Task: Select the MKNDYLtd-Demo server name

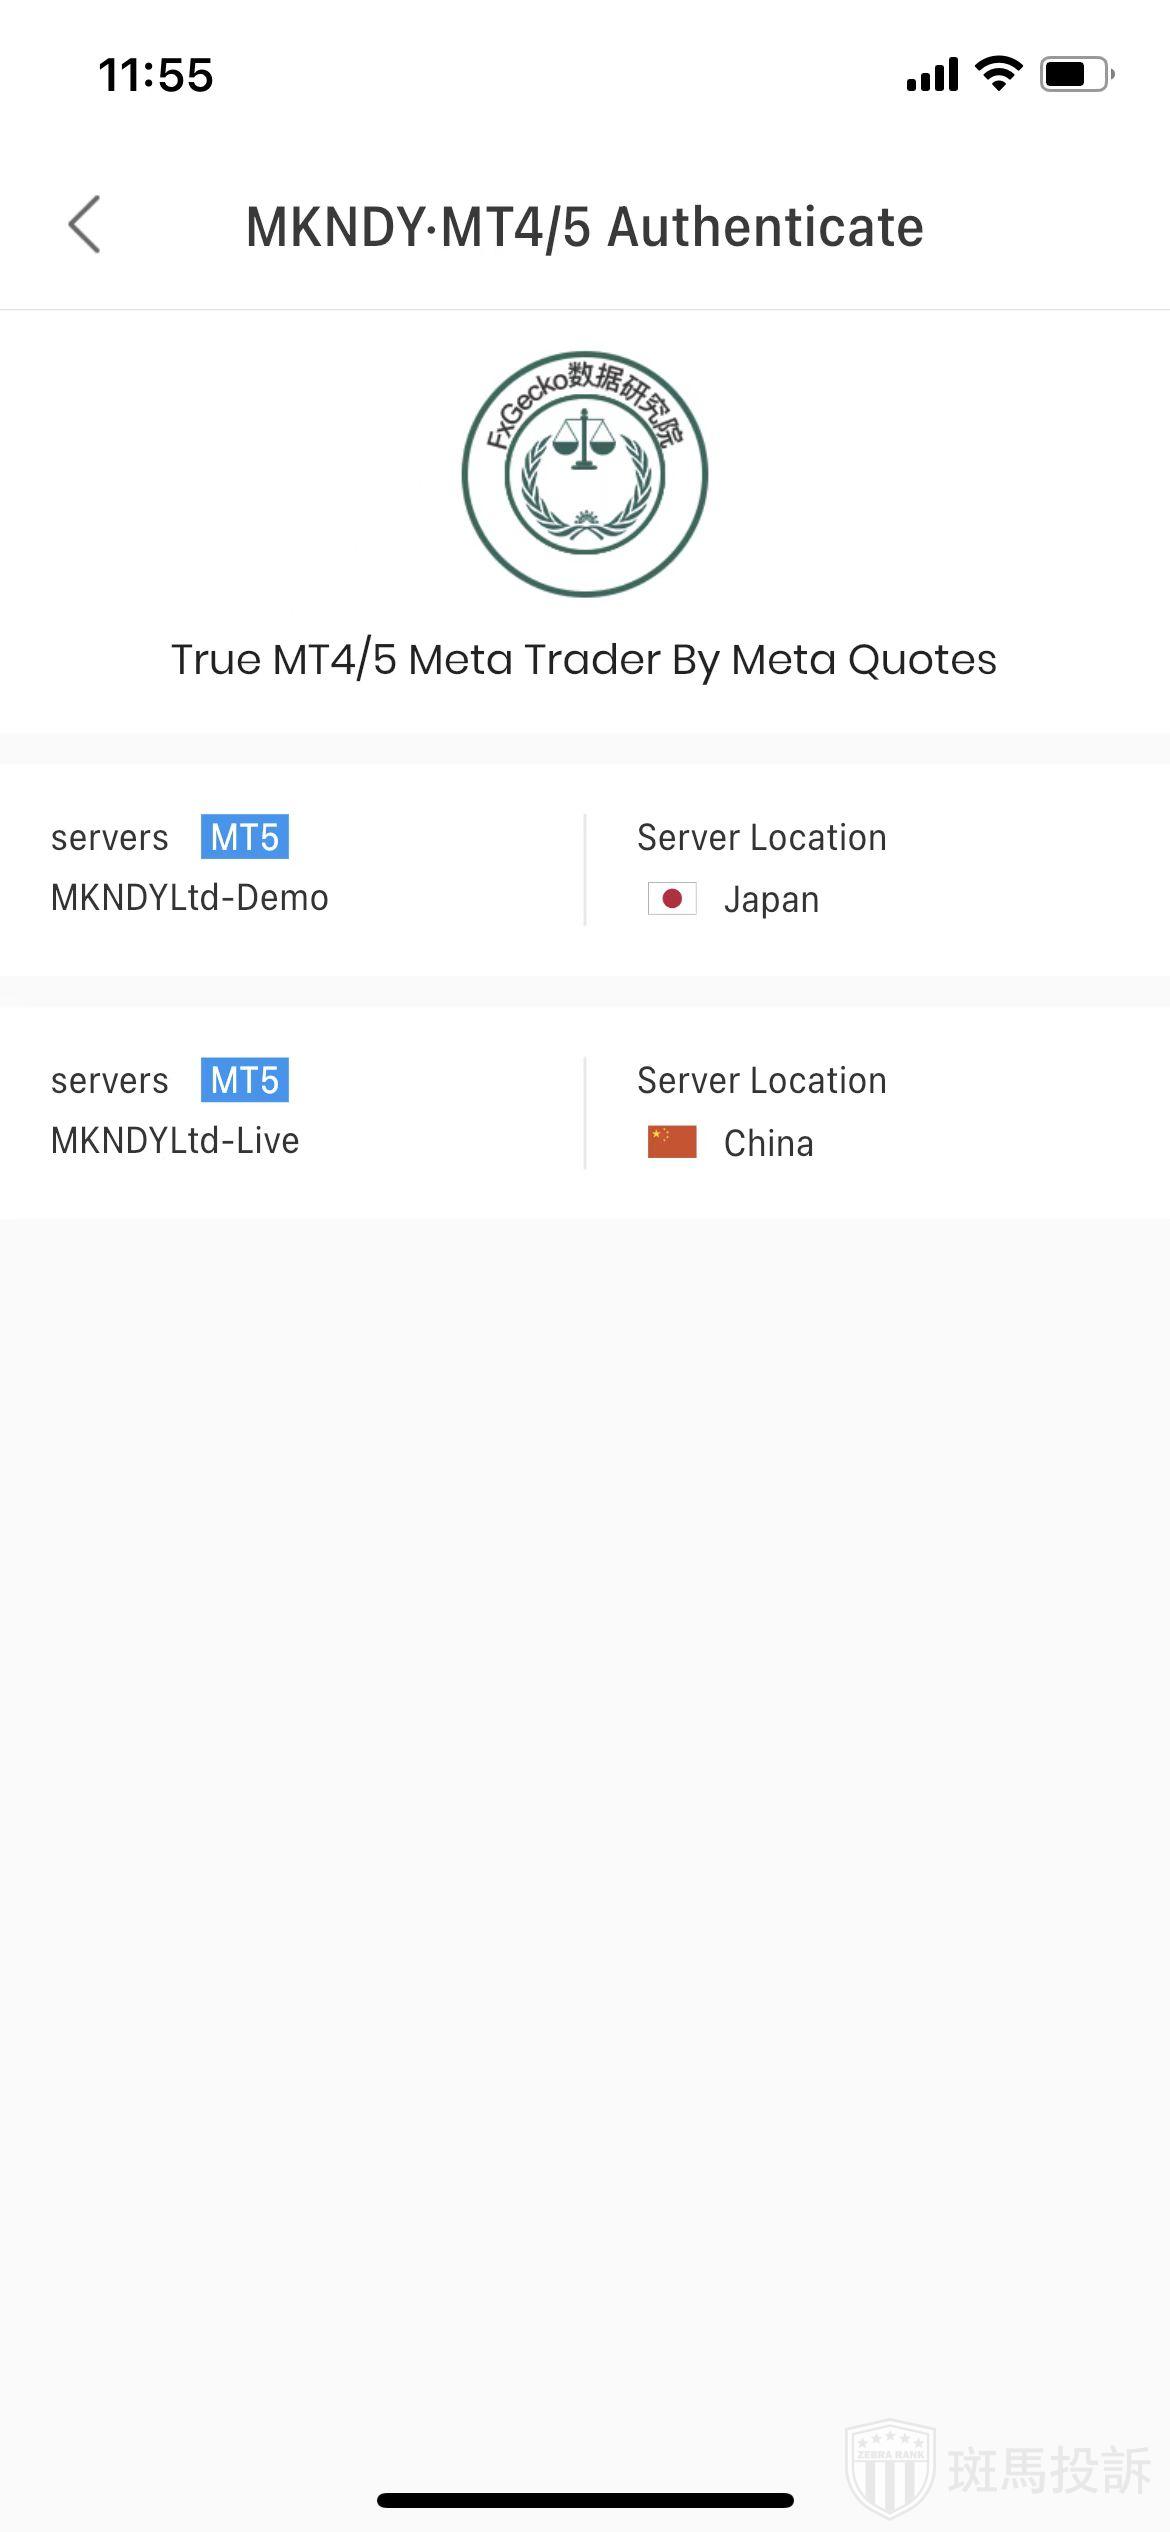Action: tap(190, 898)
